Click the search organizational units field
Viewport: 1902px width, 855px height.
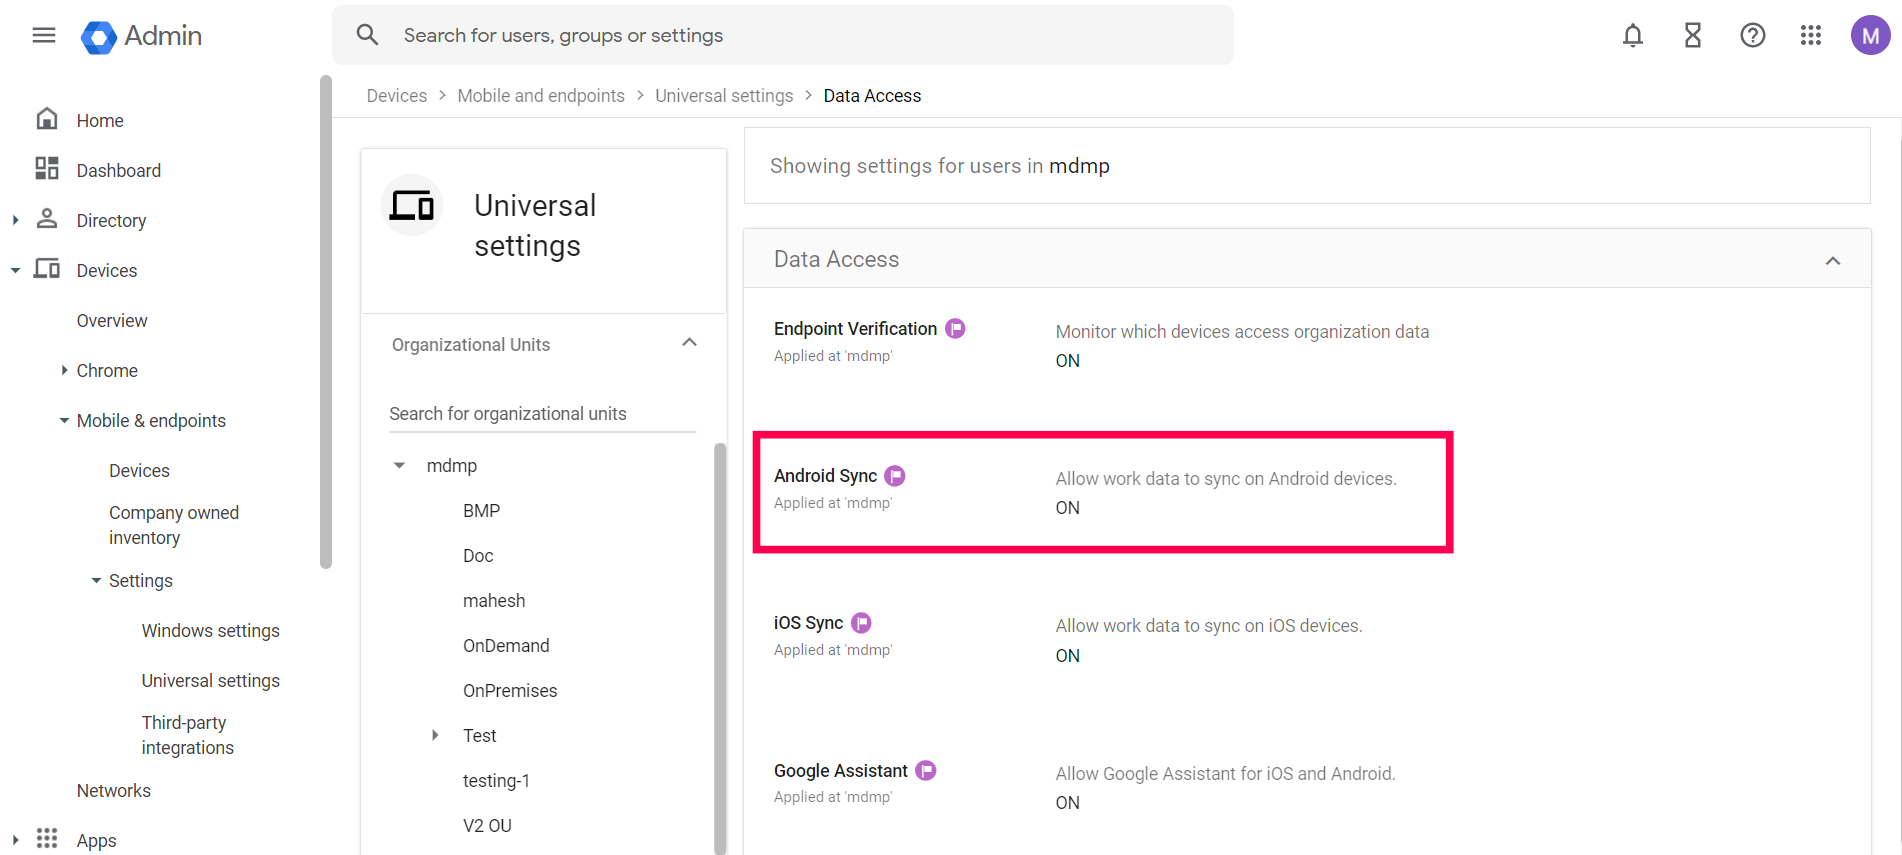[x=541, y=414]
